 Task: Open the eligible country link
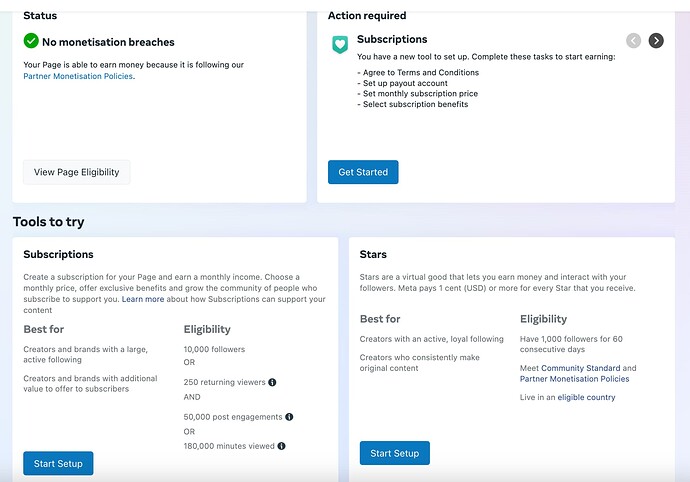[x=586, y=397]
